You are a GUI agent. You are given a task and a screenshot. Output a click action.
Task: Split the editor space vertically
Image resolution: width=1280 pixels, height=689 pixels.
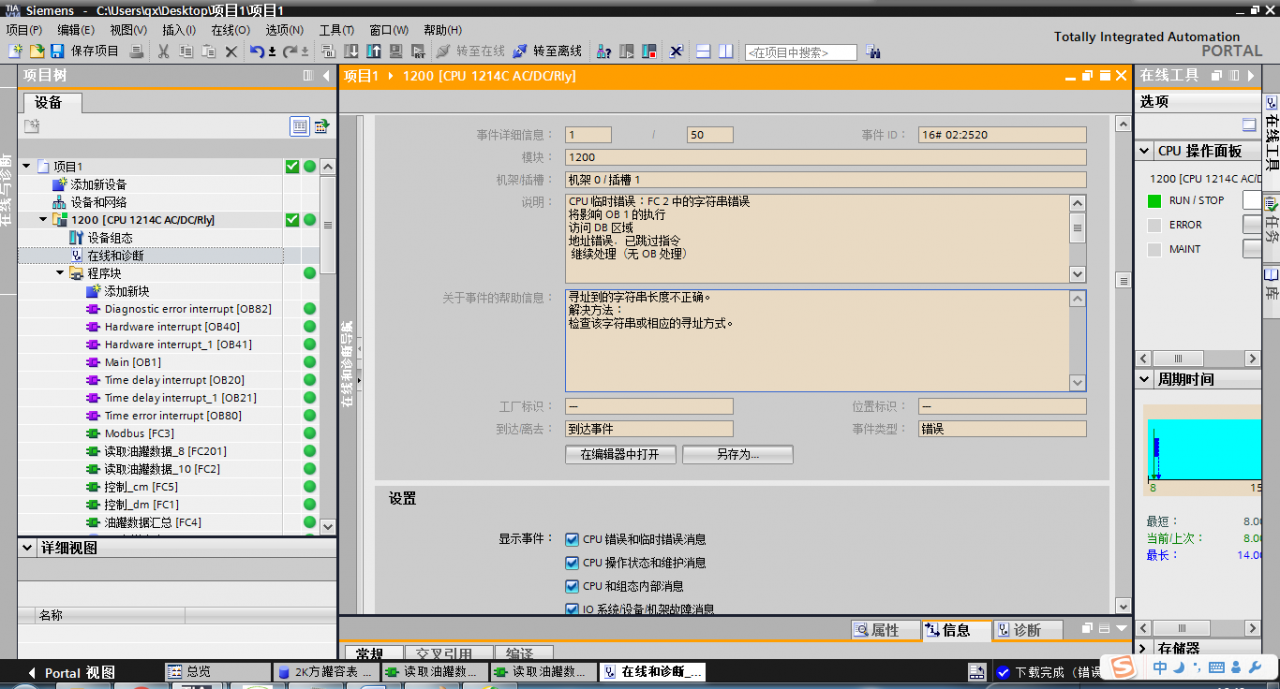[x=726, y=51]
